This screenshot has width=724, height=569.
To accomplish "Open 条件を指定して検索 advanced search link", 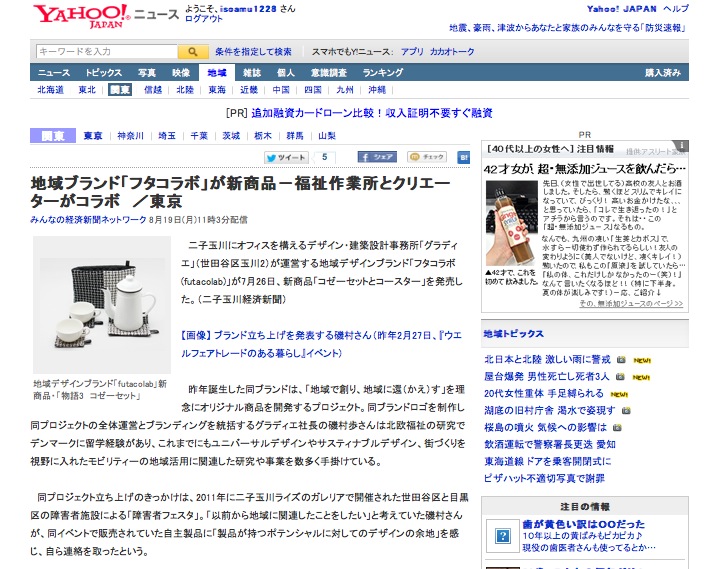I will pyautogui.click(x=253, y=52).
